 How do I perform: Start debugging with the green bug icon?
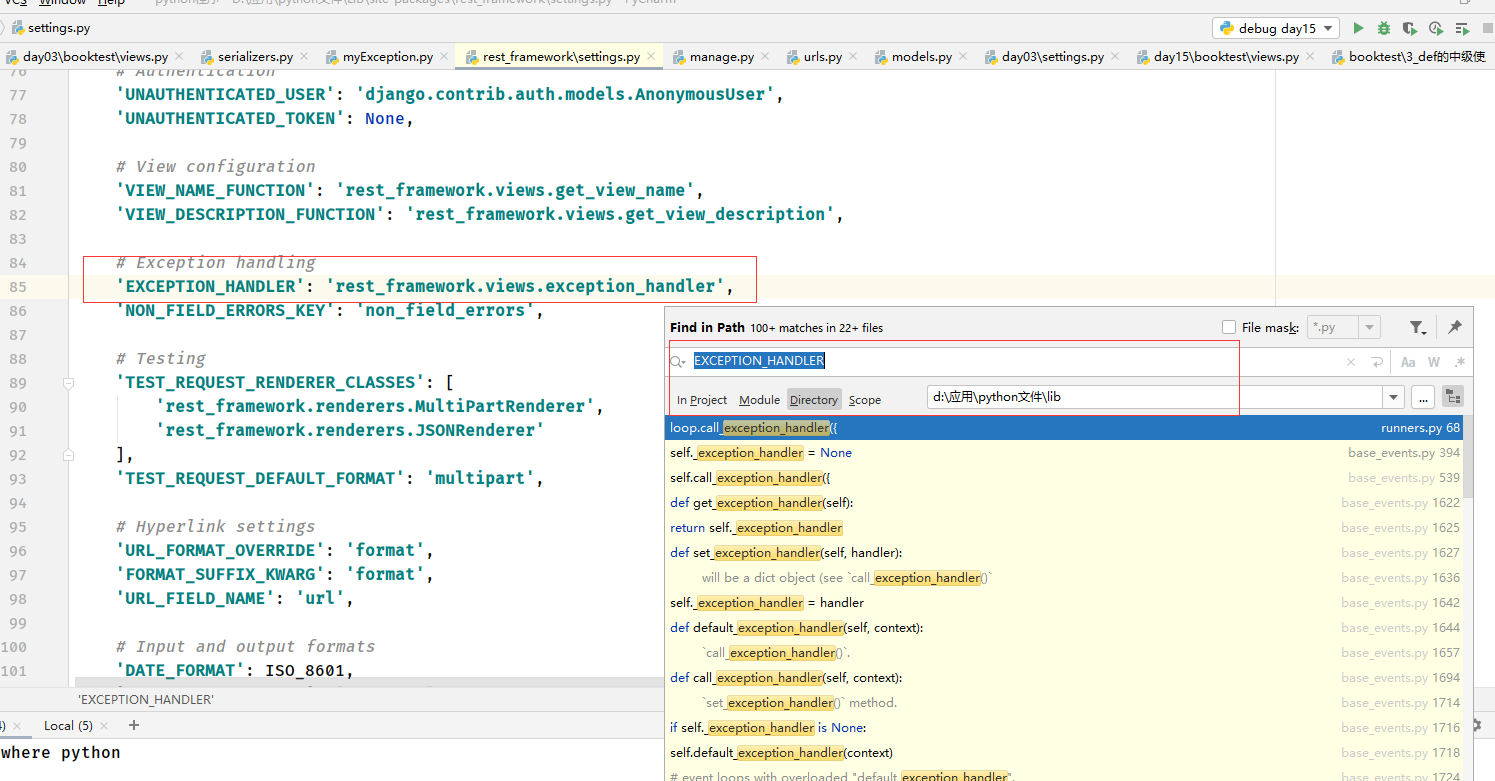point(1384,28)
